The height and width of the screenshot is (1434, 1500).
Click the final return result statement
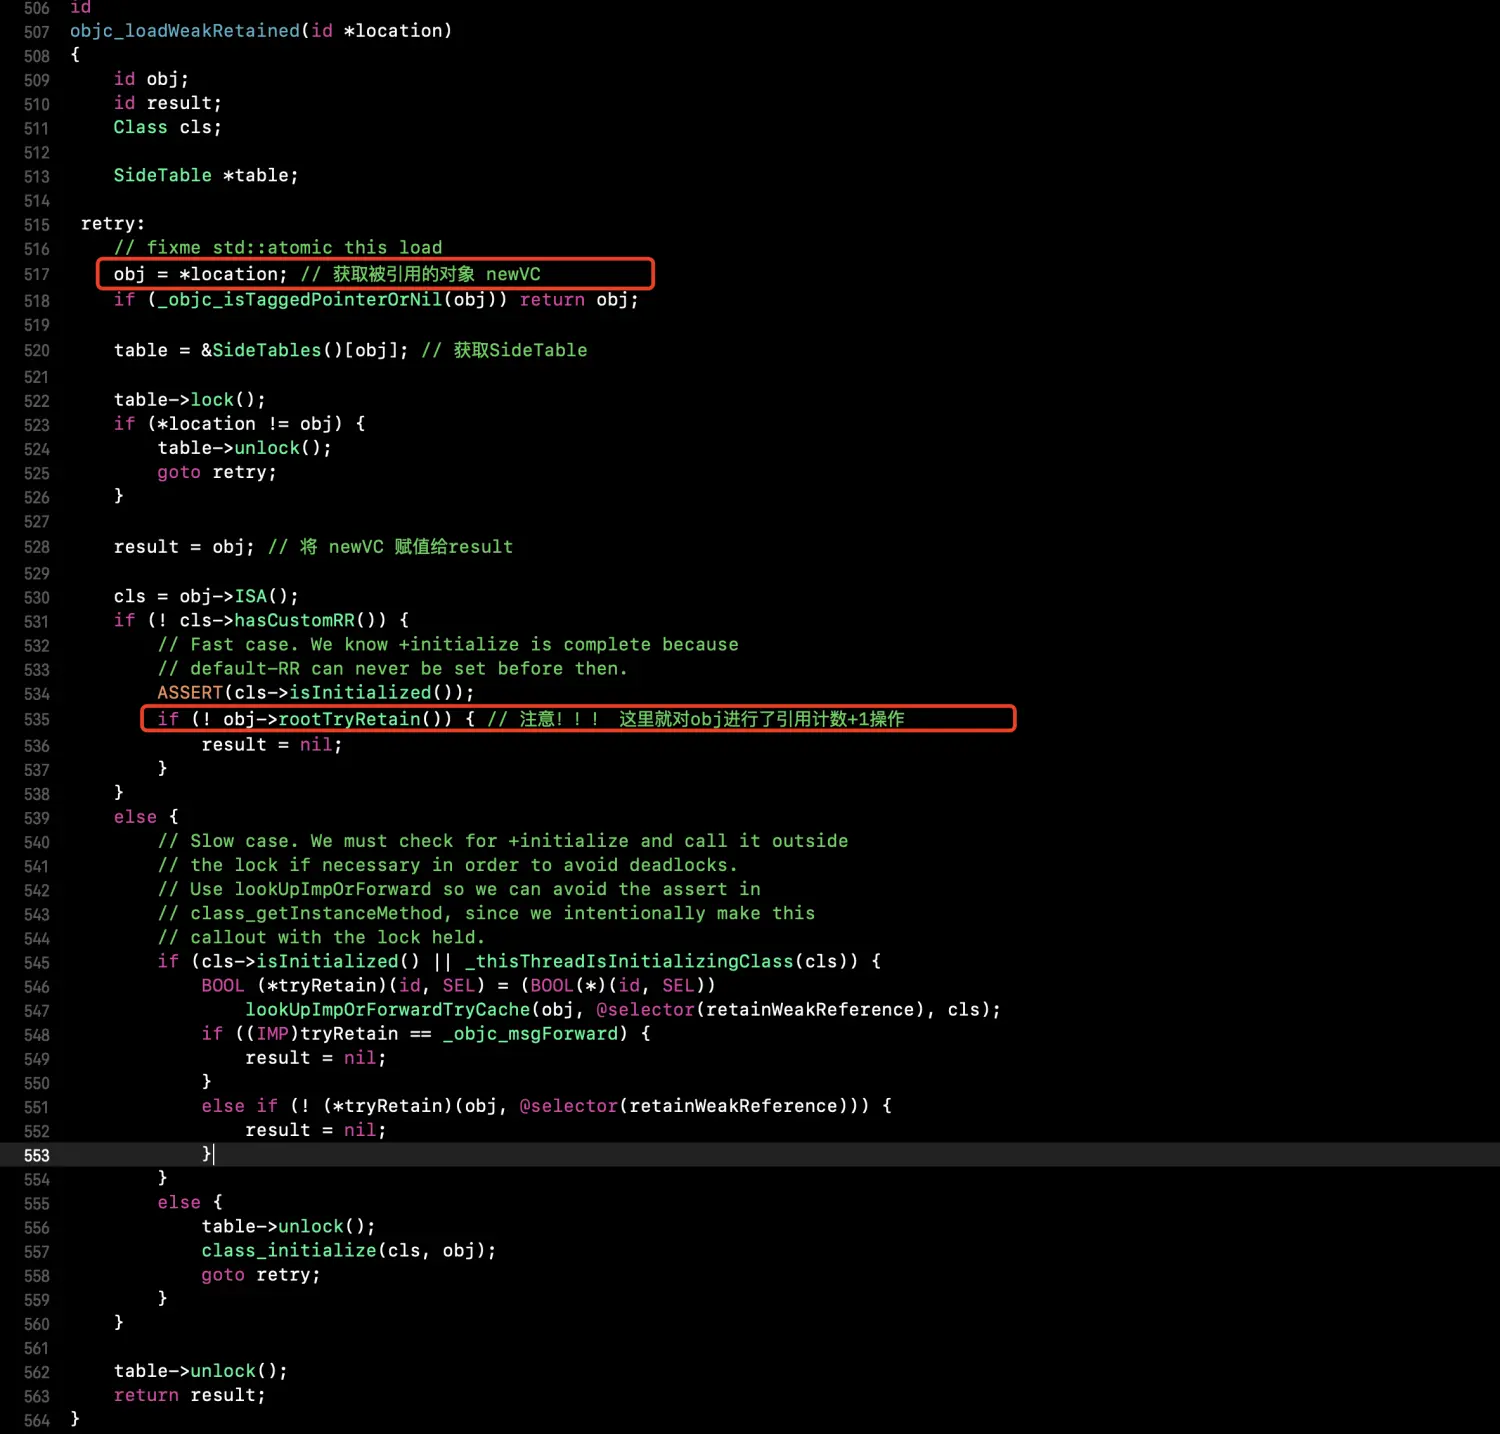(189, 1395)
